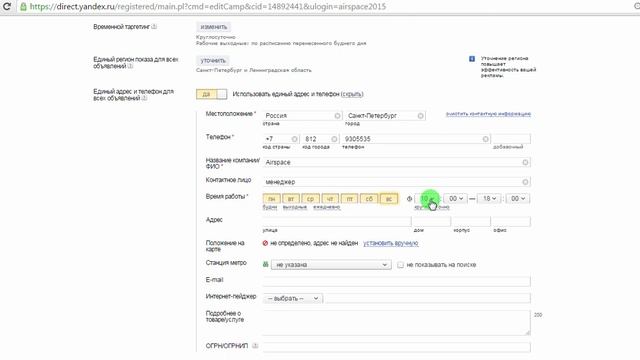Viewport: 640px width, 360px height.
Task: Click установить вручную map link
Action: click(391, 243)
